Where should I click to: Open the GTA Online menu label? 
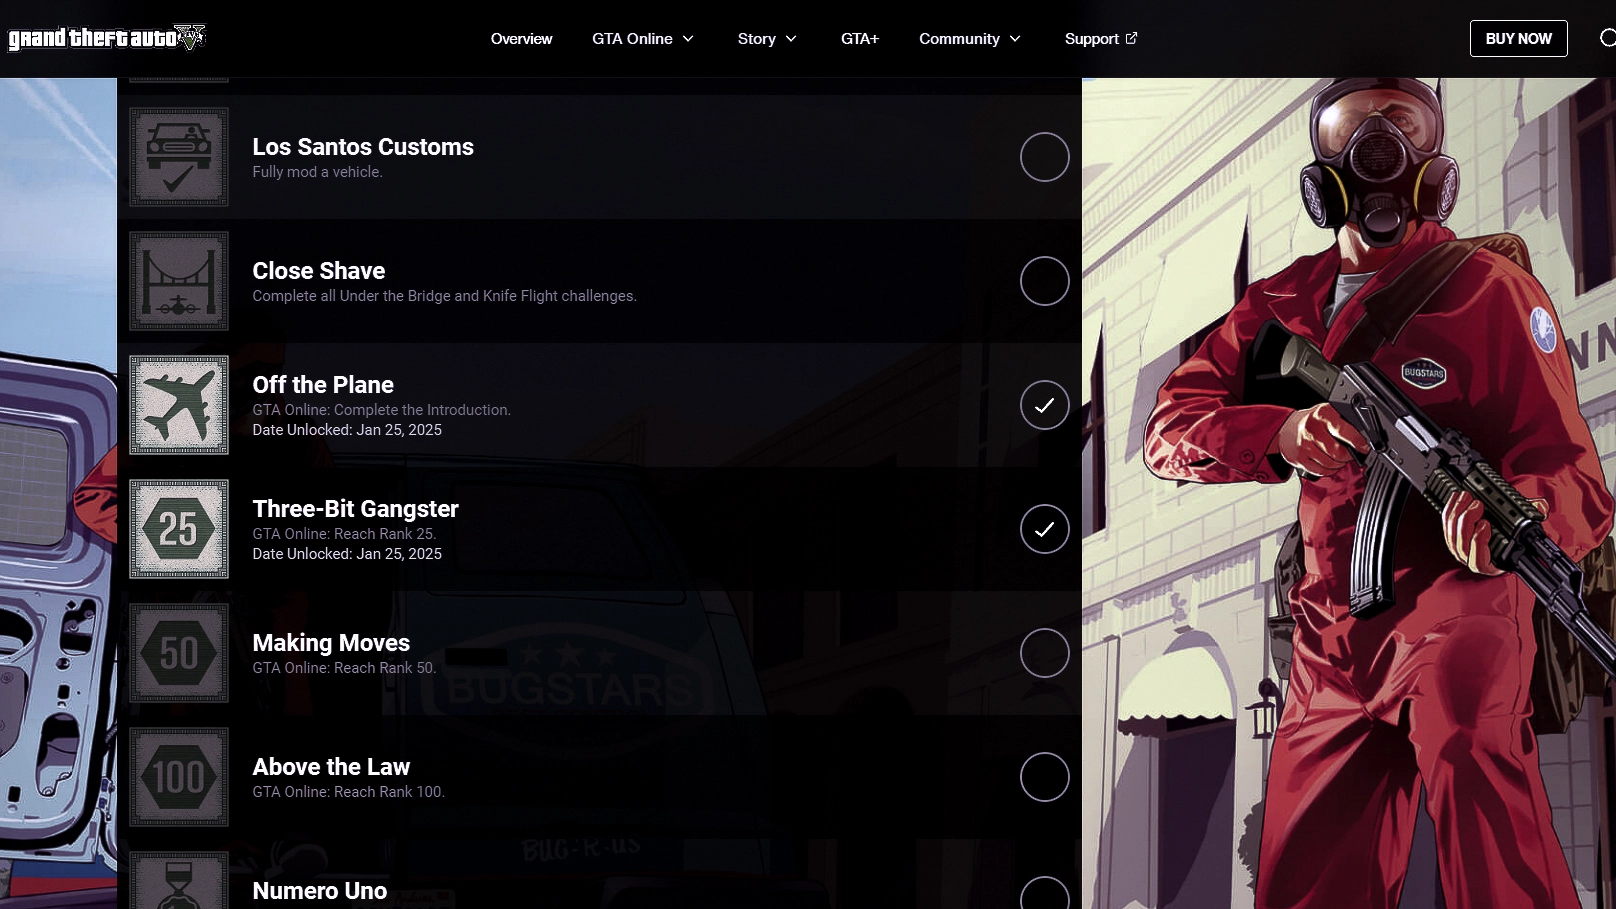[632, 39]
